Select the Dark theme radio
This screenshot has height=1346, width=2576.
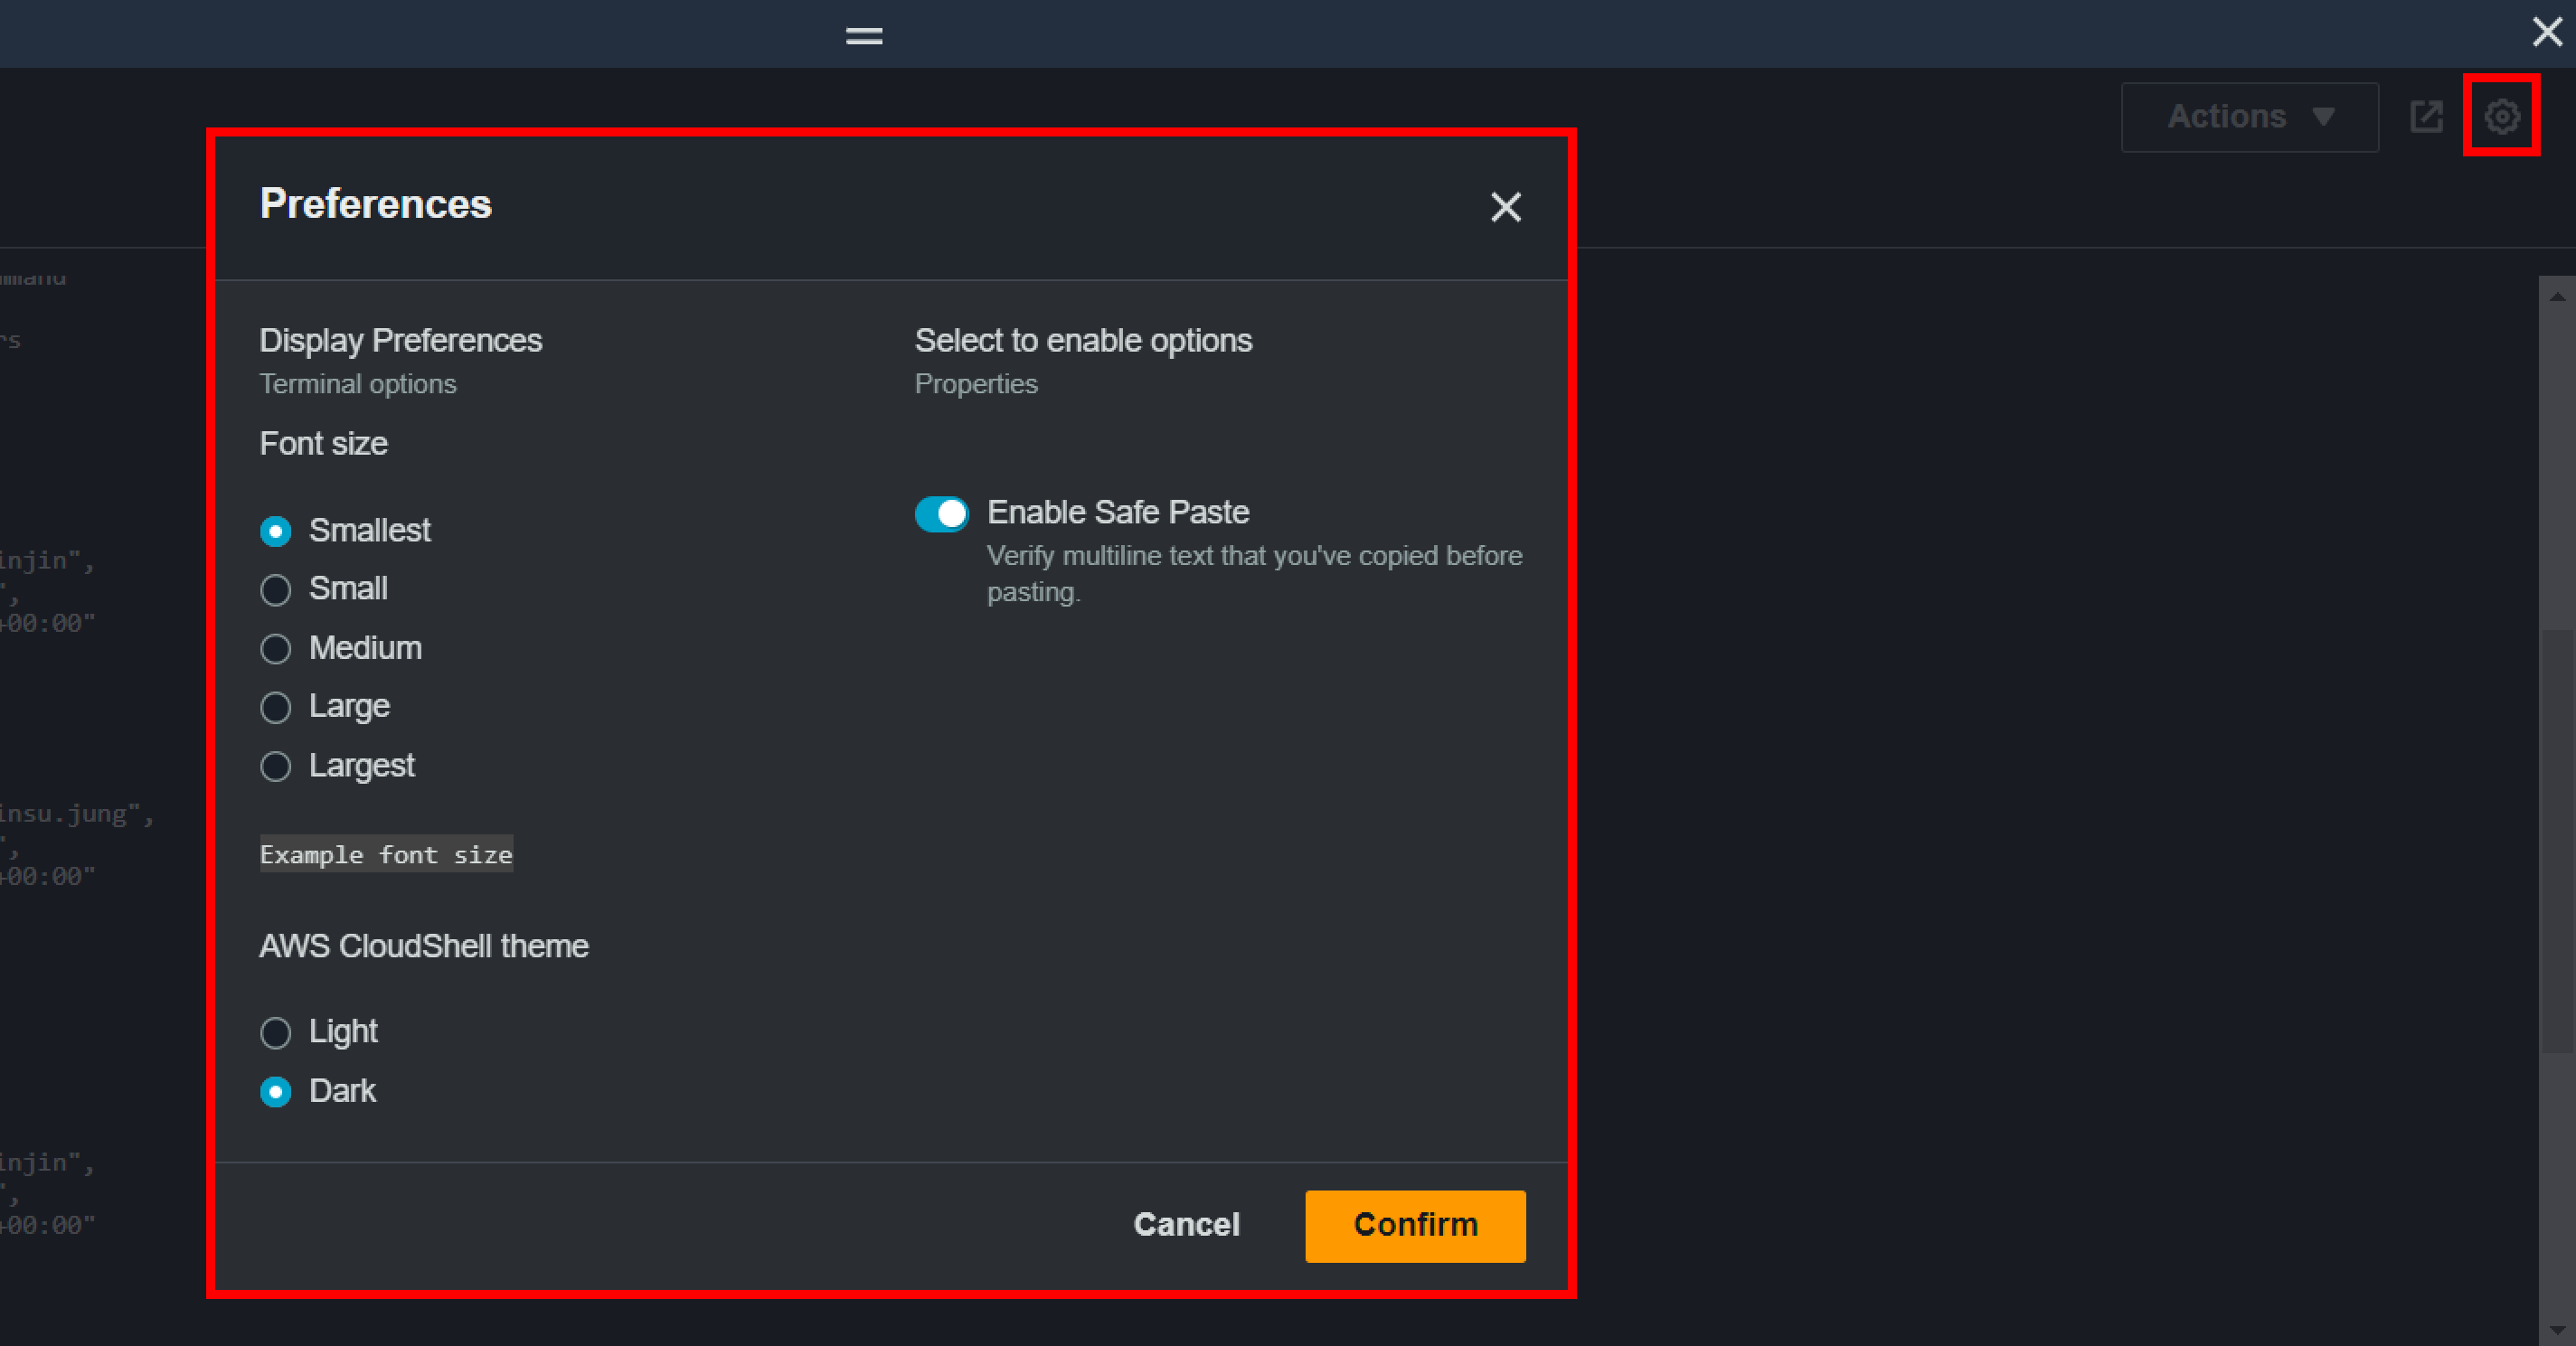(276, 1091)
